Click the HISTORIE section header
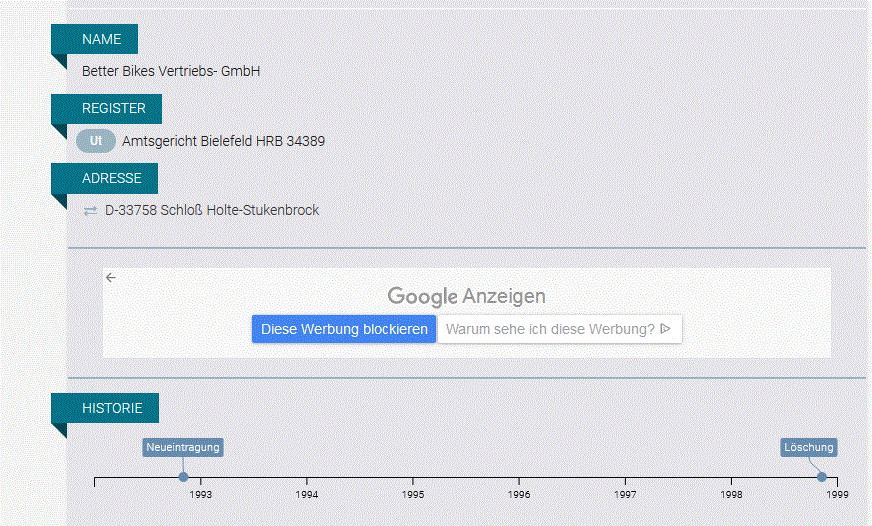 click(x=112, y=408)
